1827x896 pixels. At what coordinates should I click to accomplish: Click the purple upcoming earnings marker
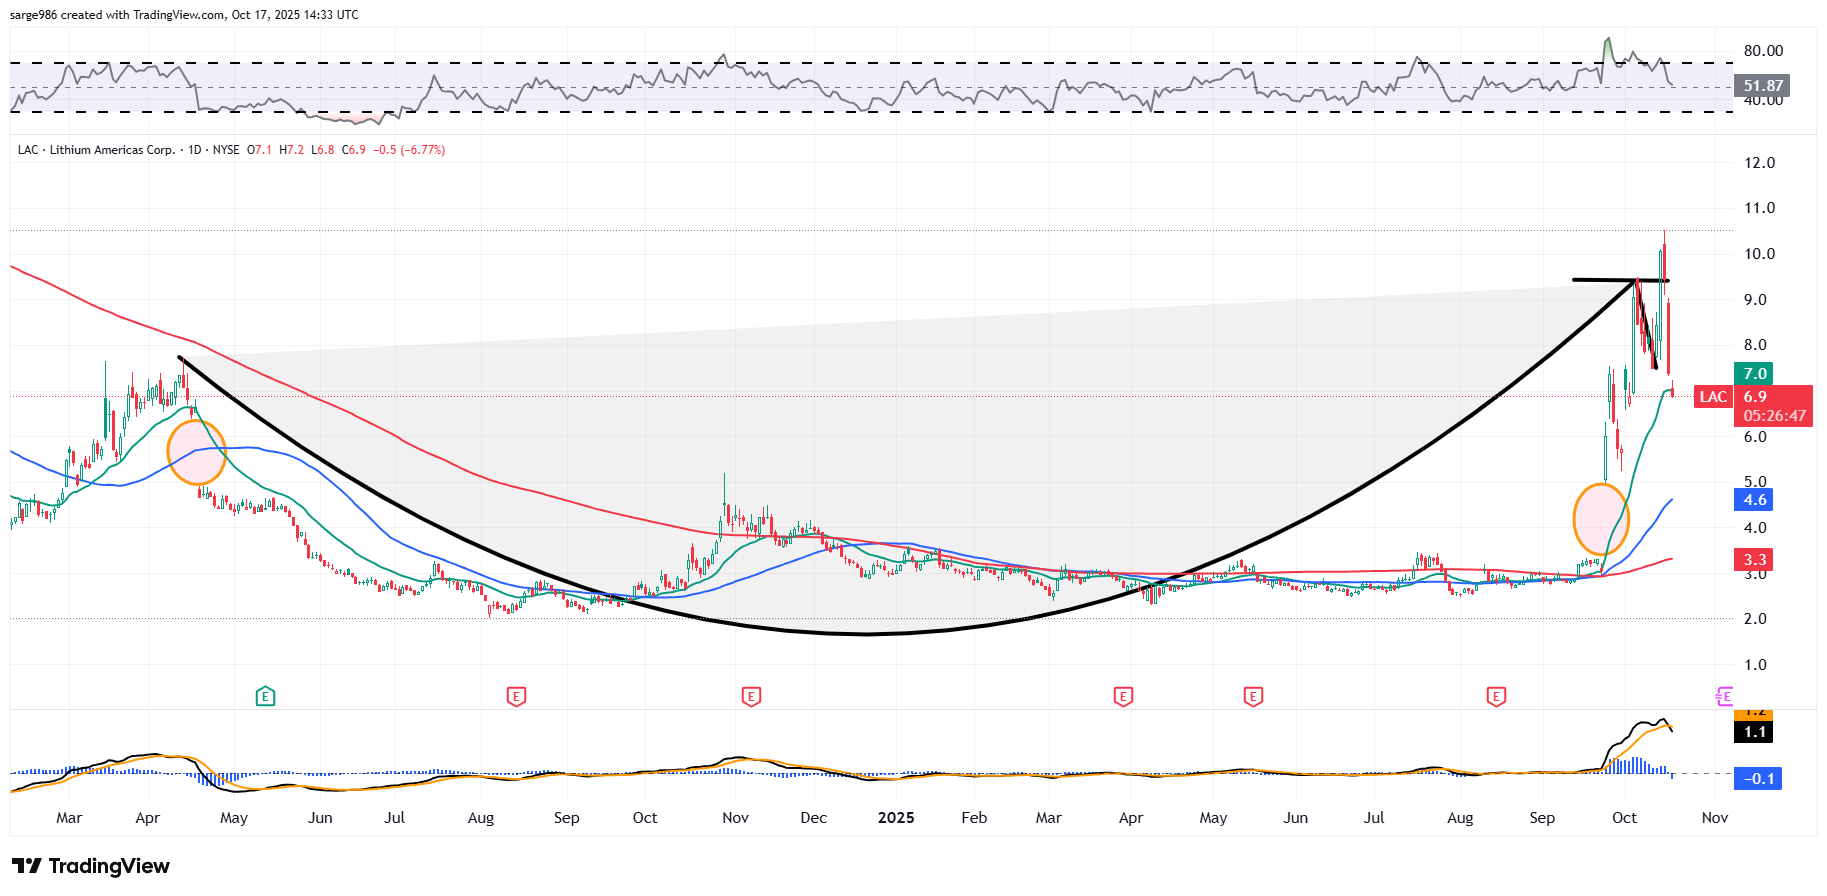(1724, 696)
